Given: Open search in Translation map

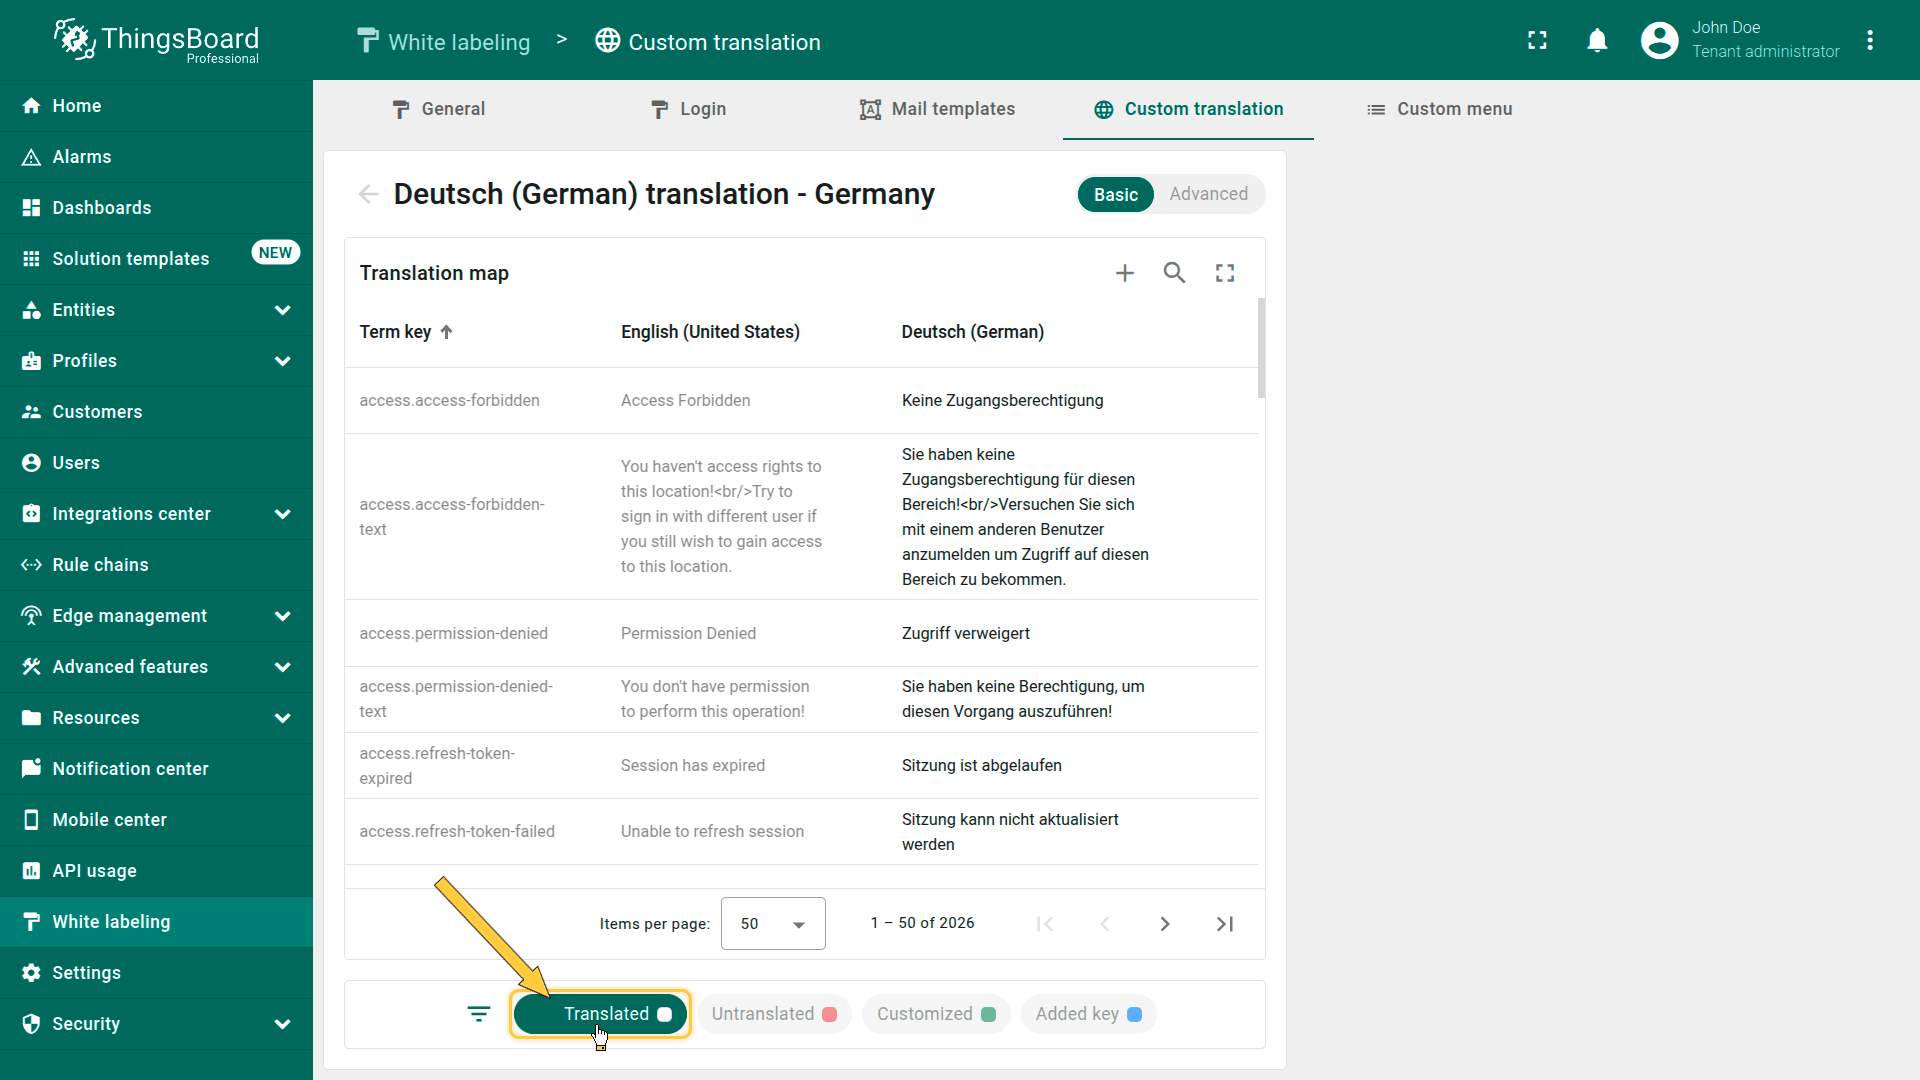Looking at the screenshot, I should pyautogui.click(x=1174, y=273).
